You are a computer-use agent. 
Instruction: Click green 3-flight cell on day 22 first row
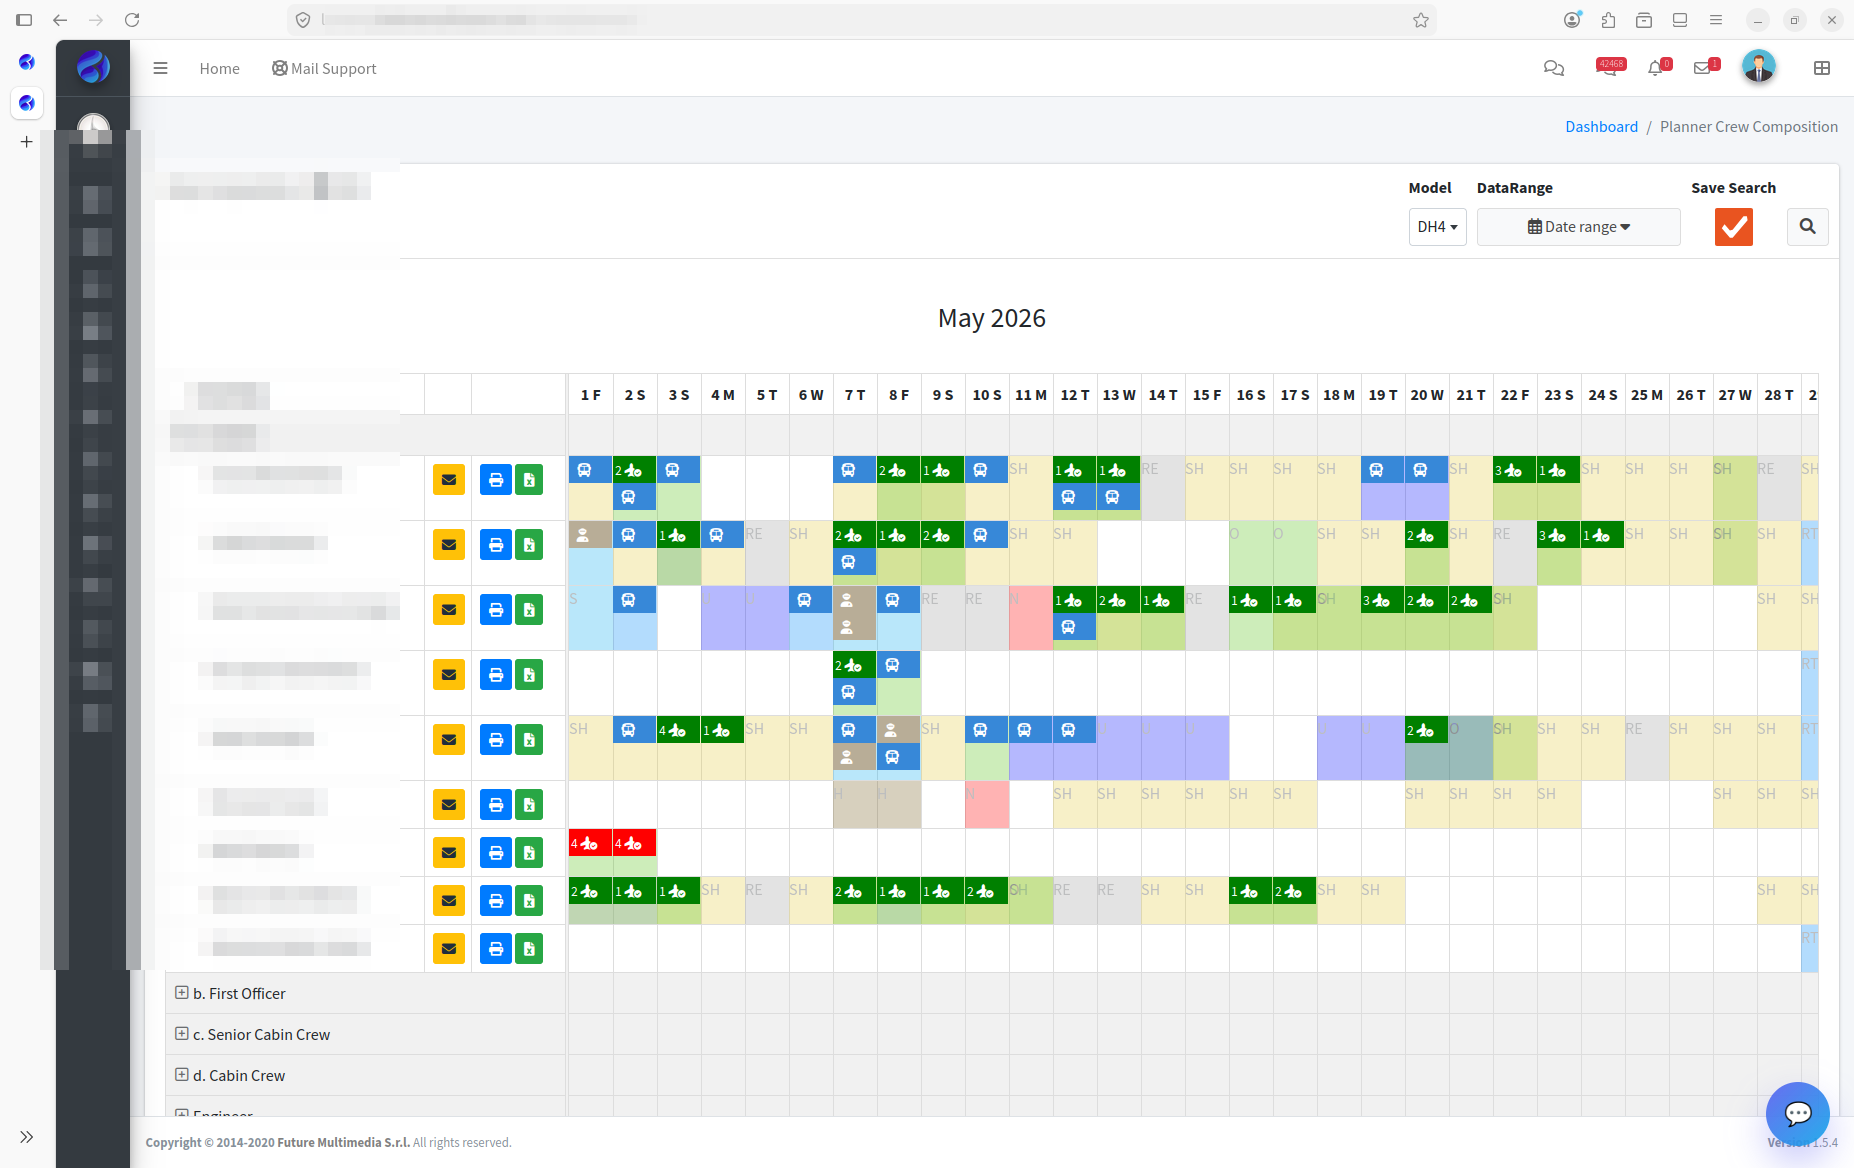coord(1514,470)
